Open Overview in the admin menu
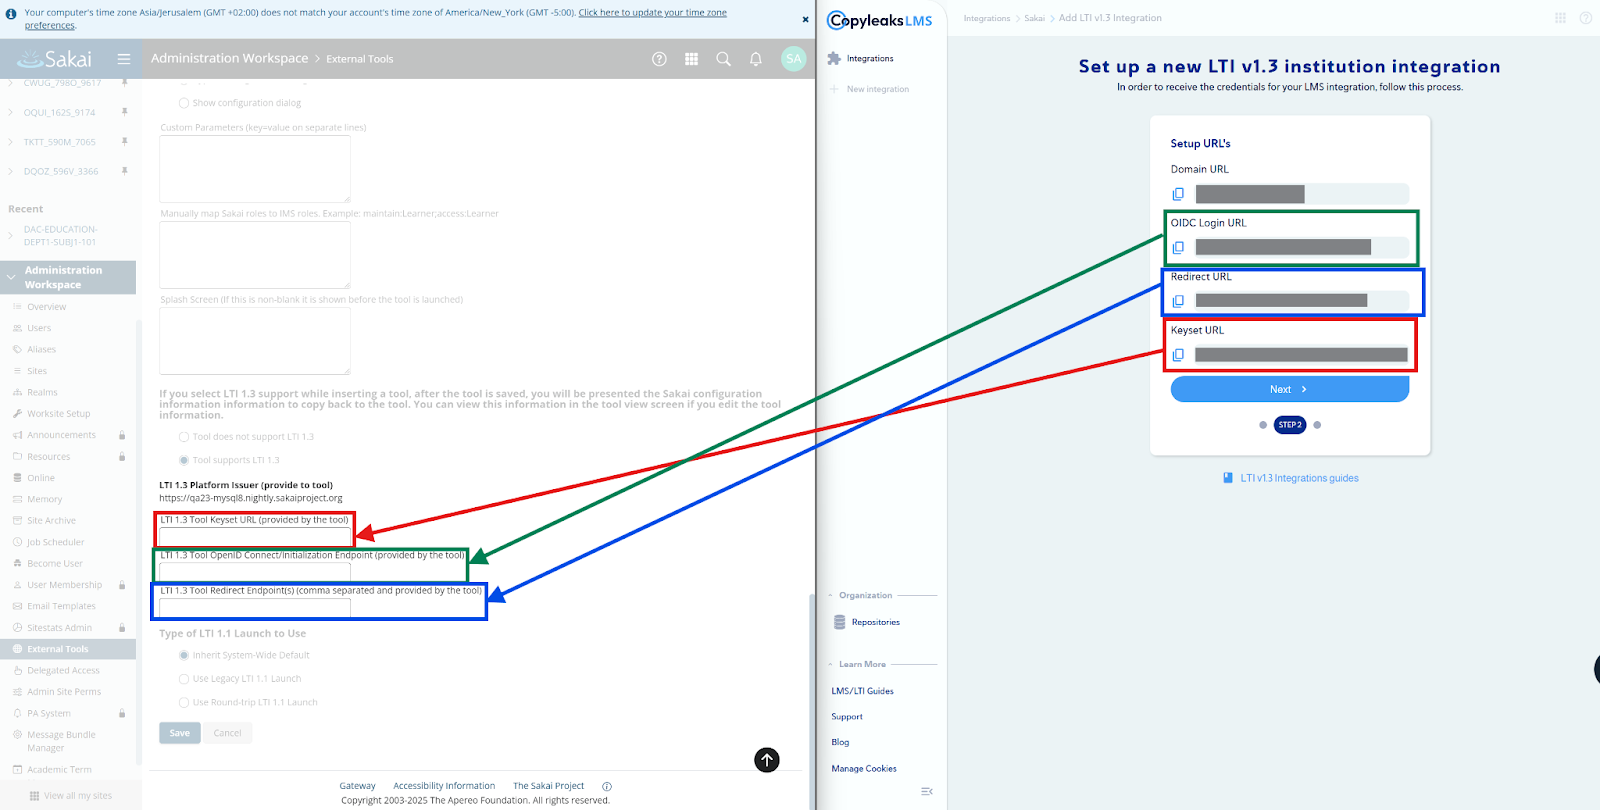This screenshot has height=810, width=1600. (x=46, y=307)
